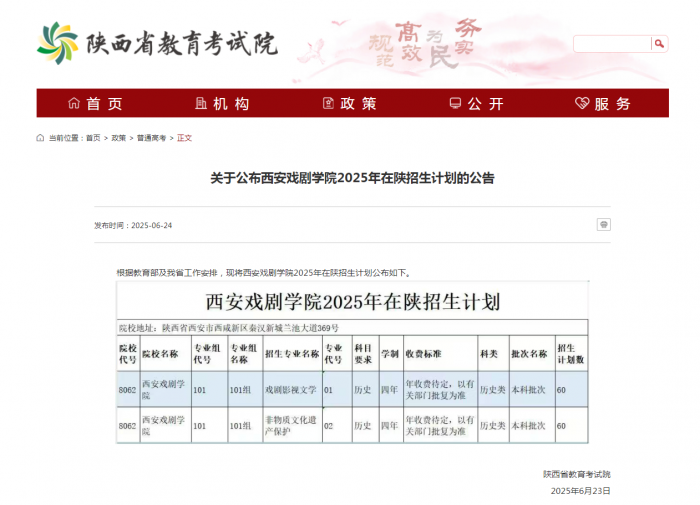Click the 院校地址 row in table

[352, 328]
